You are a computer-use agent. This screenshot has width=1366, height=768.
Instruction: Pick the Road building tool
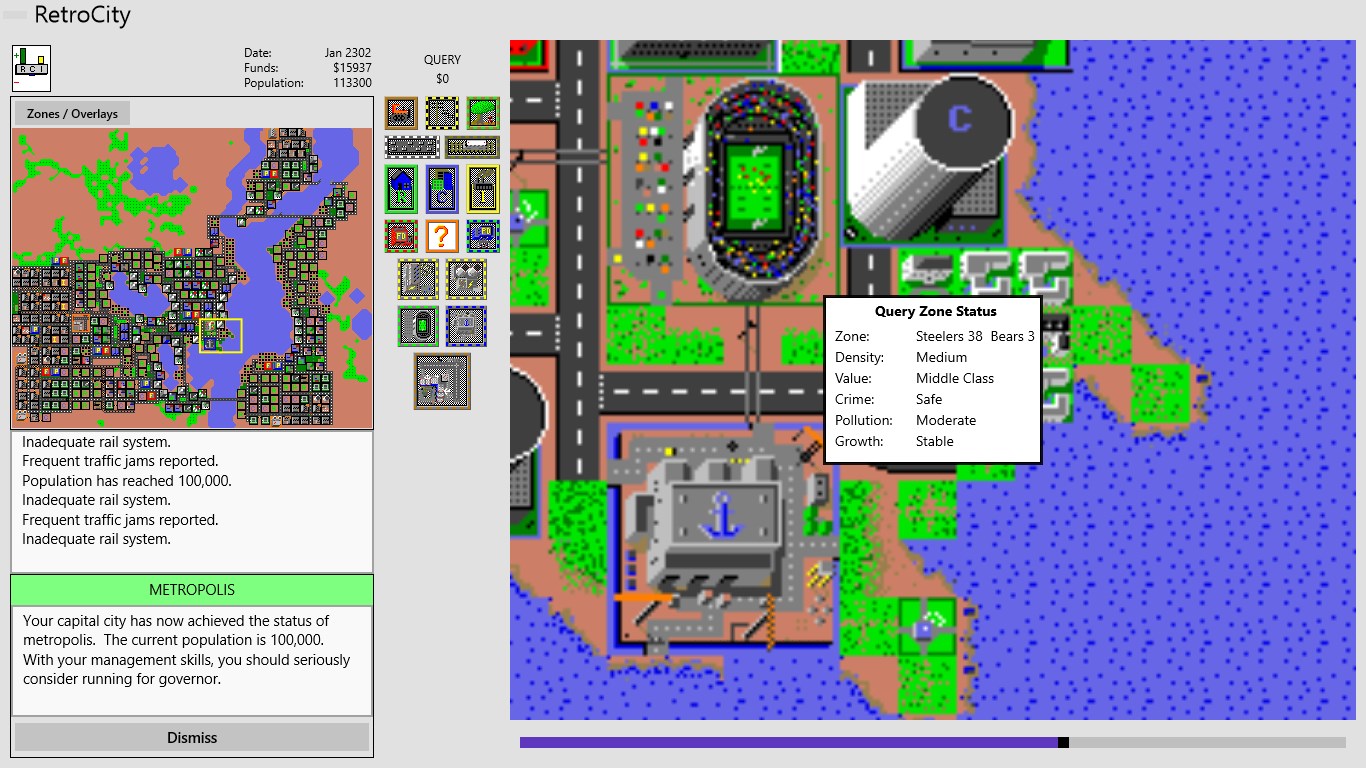[412, 147]
